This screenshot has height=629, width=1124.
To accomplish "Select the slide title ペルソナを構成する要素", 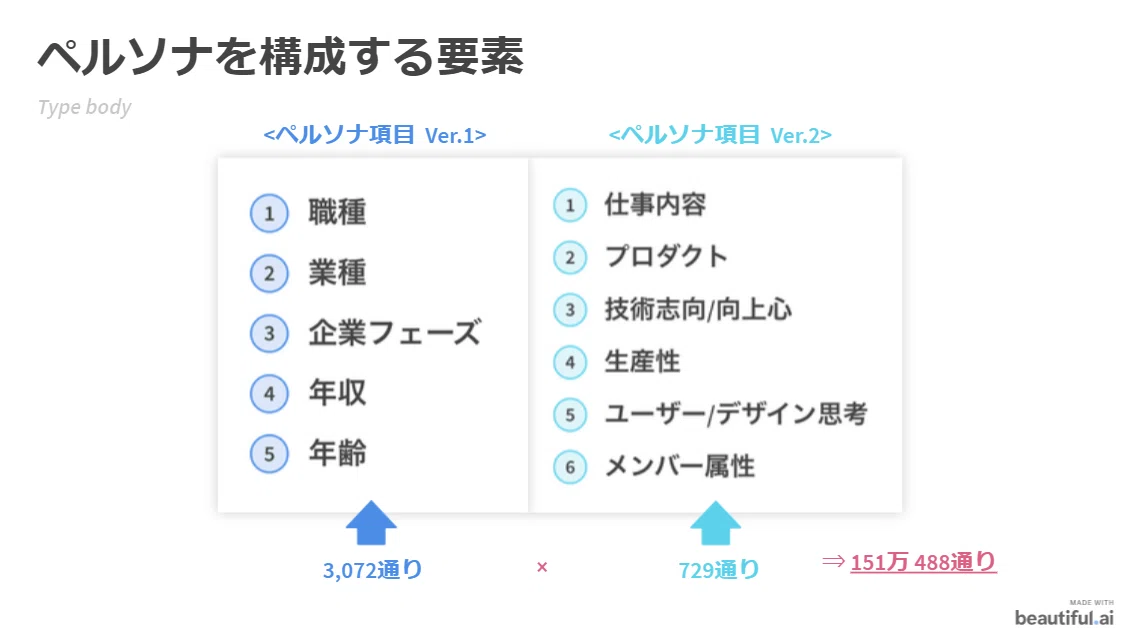I will [281, 57].
